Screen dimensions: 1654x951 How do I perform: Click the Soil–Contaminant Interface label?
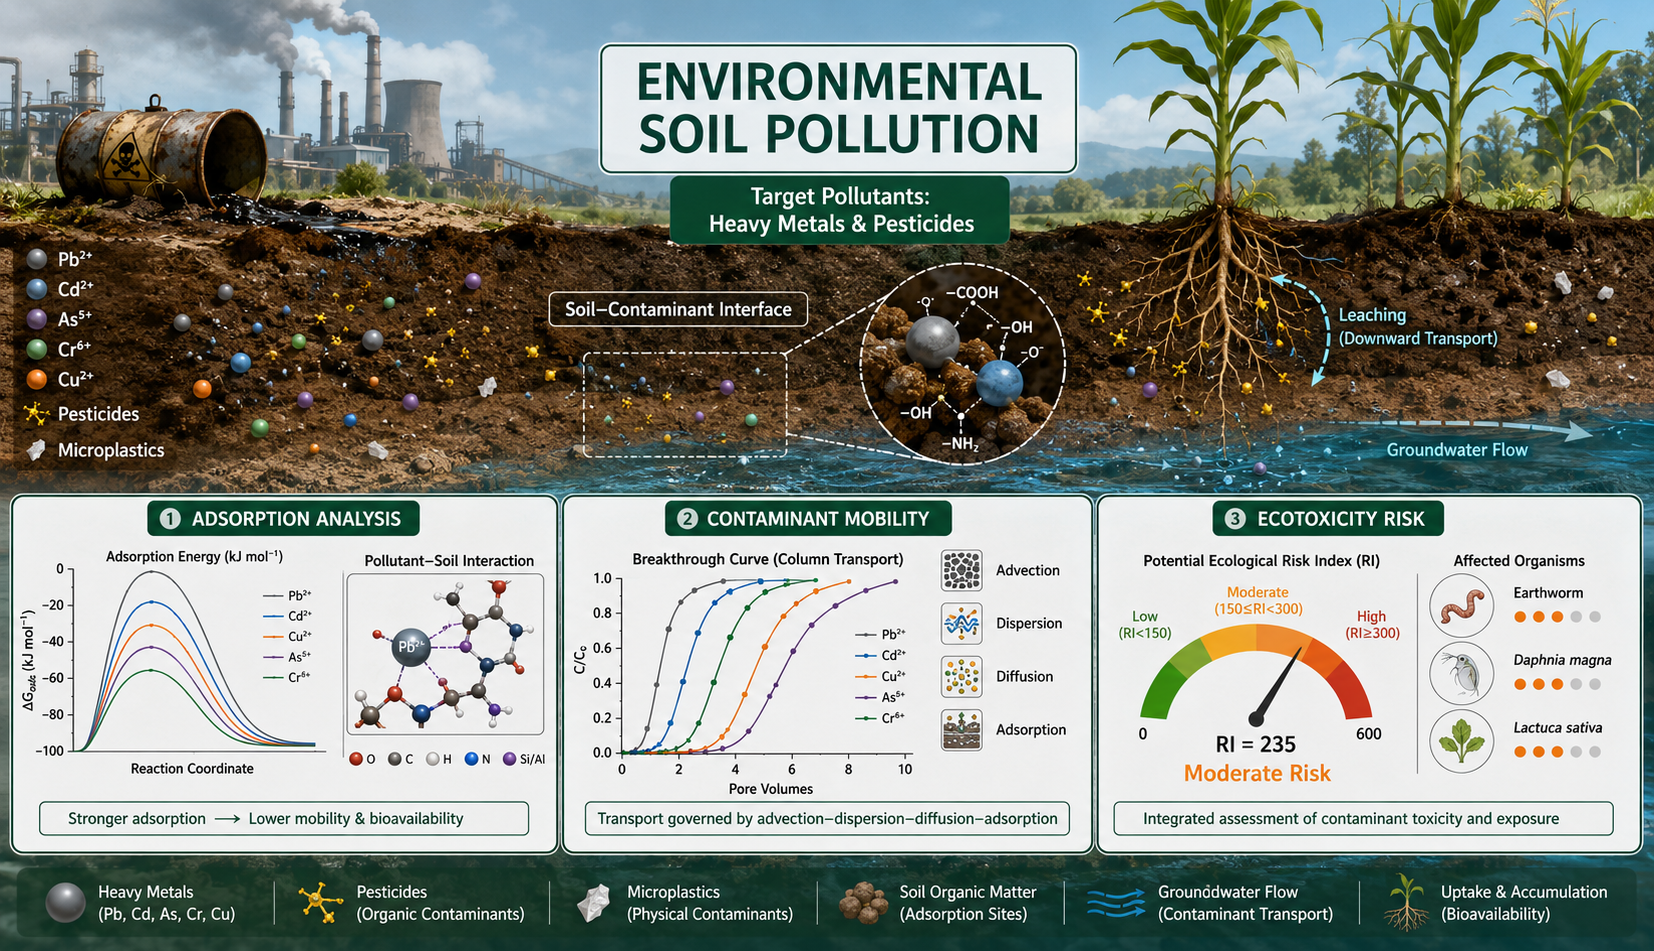[678, 309]
